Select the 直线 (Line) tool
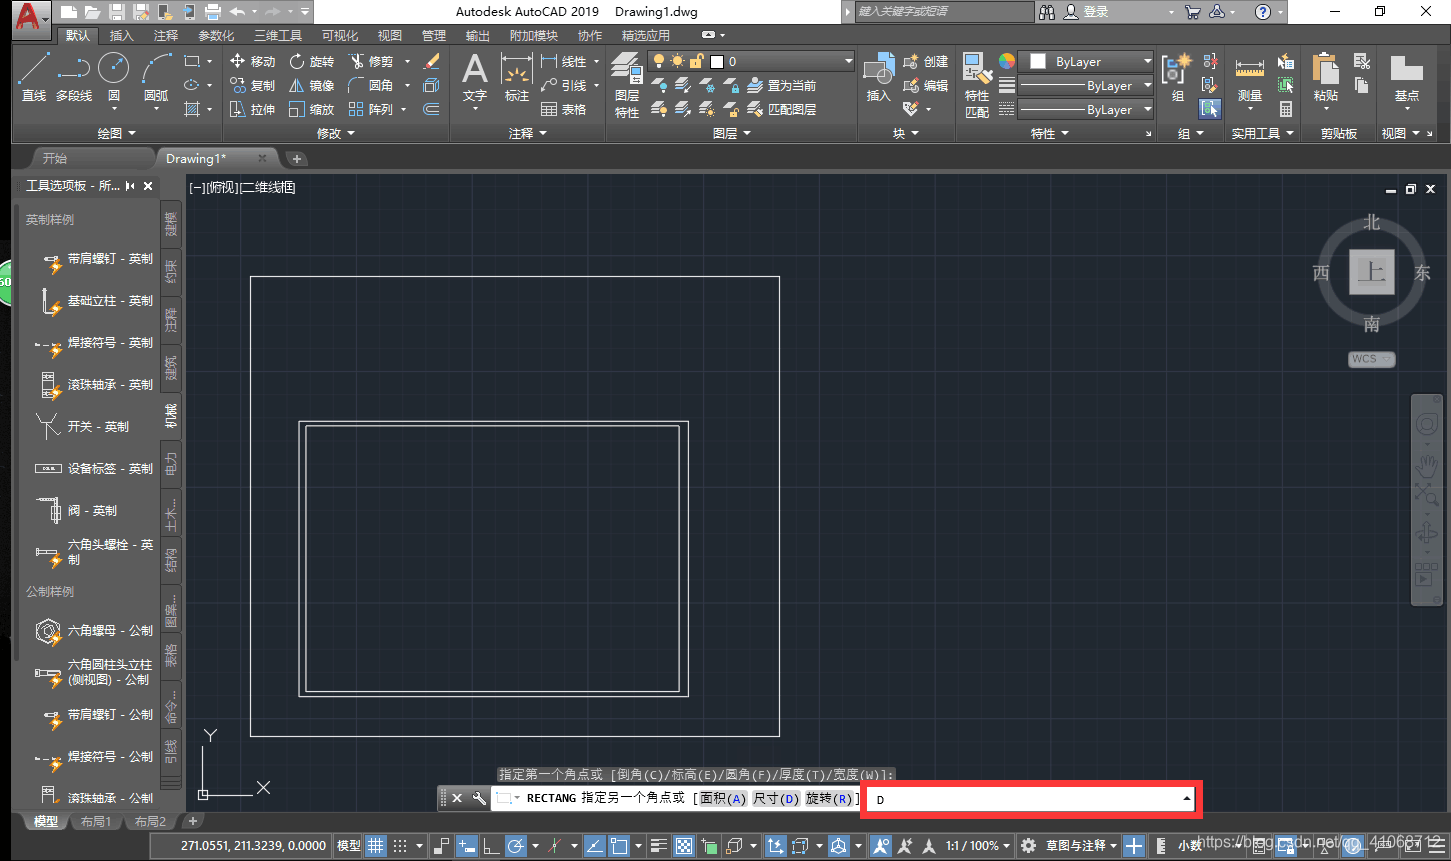 (34, 76)
